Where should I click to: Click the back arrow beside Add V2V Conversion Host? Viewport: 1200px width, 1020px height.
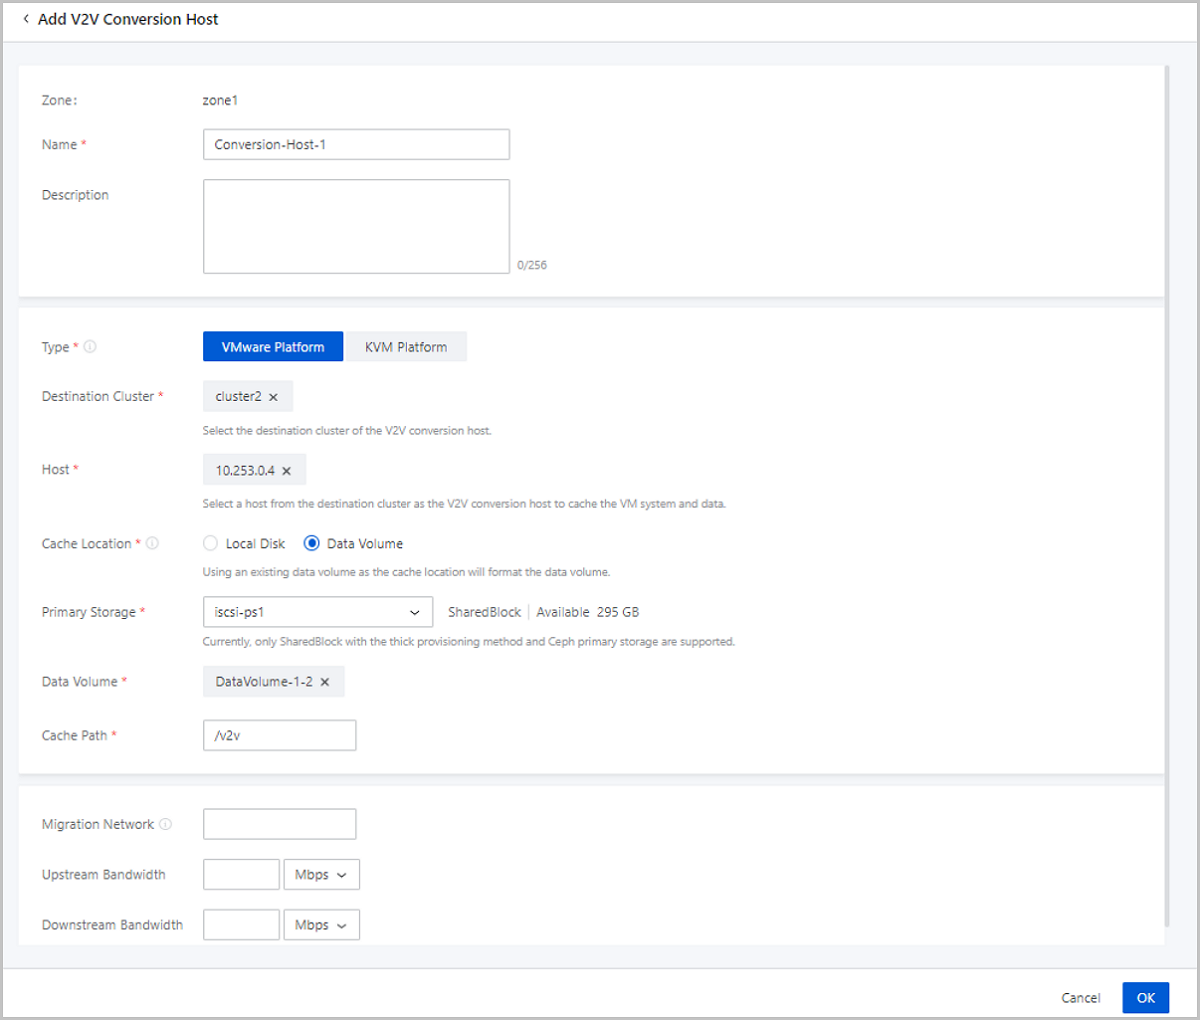pos(26,19)
